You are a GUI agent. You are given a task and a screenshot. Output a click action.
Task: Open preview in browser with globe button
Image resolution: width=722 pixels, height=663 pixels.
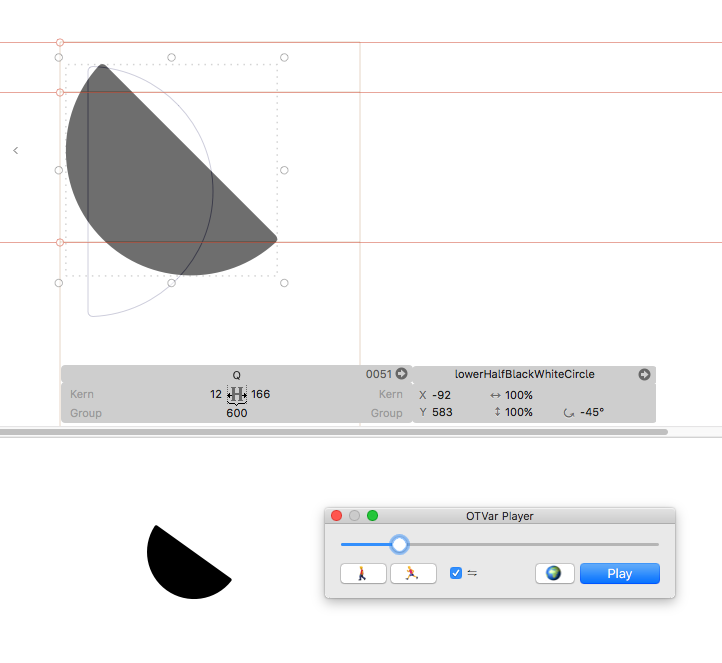coord(554,573)
